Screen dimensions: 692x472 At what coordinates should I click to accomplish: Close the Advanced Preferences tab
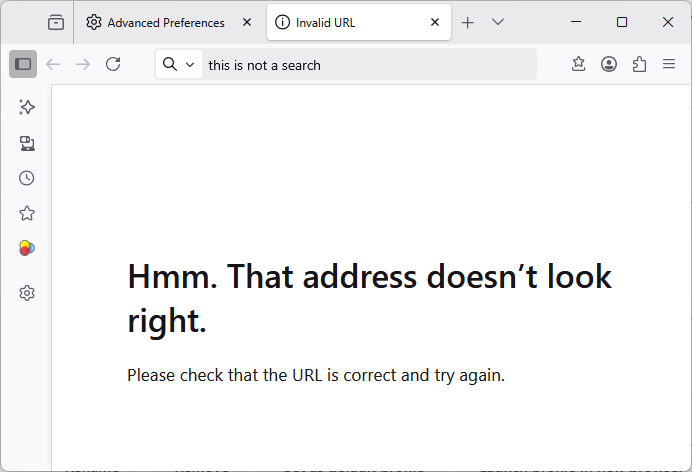click(247, 22)
